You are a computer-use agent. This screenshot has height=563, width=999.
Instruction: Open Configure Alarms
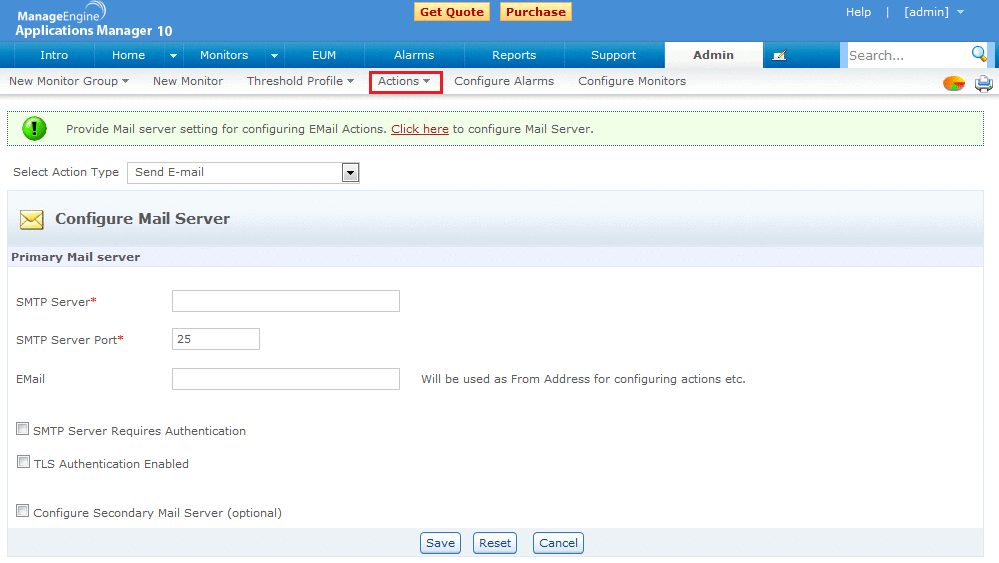tap(504, 81)
